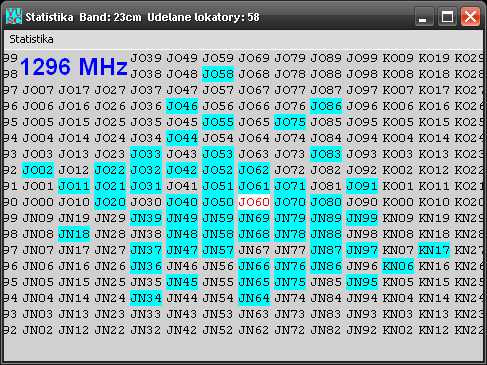The image size is (487, 365).
Task: Select highlighted locator JO40
Action: coord(182,202)
